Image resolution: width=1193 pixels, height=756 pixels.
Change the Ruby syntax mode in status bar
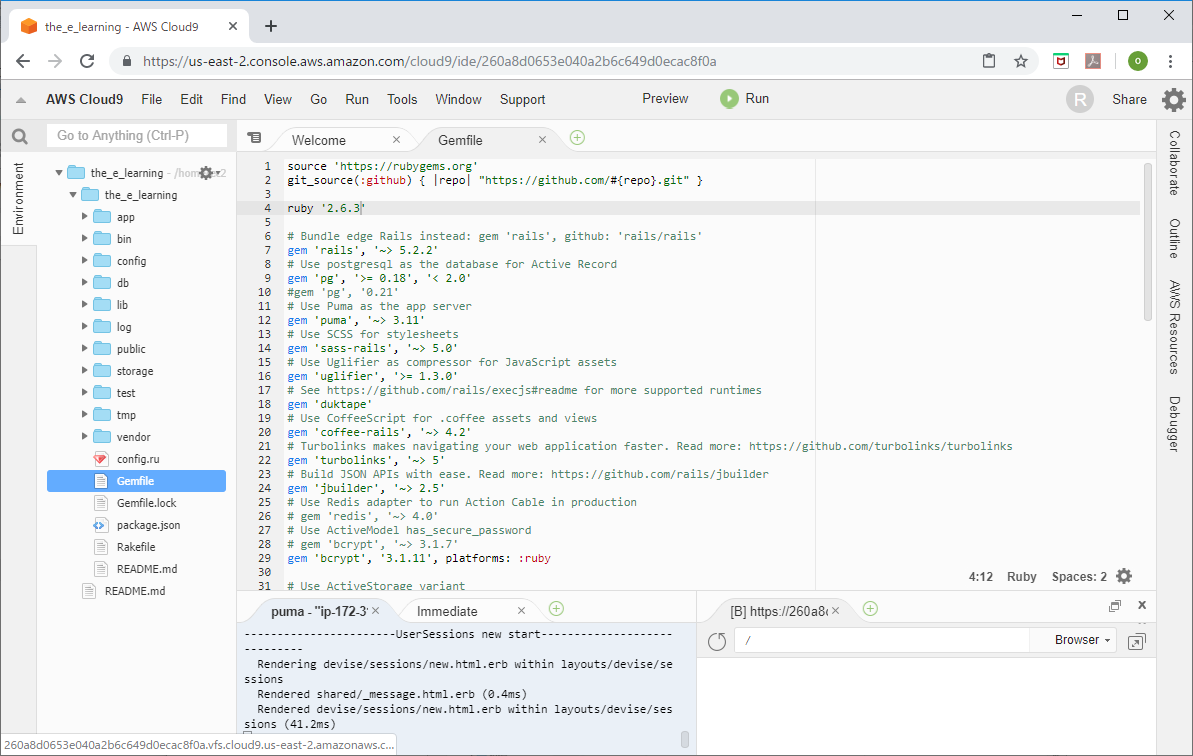[x=1021, y=577]
